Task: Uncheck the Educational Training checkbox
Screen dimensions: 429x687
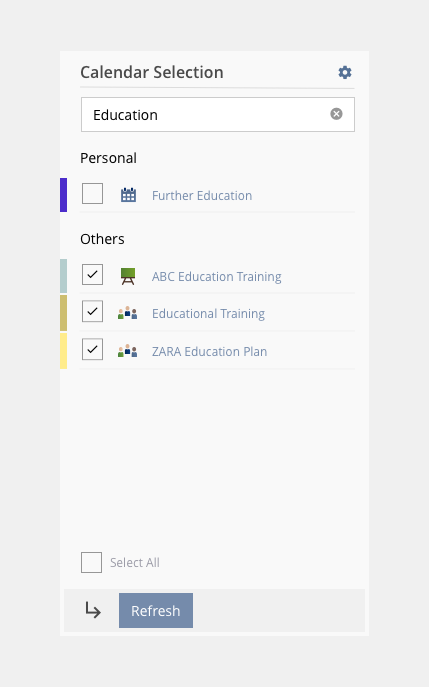Action: pos(92,311)
